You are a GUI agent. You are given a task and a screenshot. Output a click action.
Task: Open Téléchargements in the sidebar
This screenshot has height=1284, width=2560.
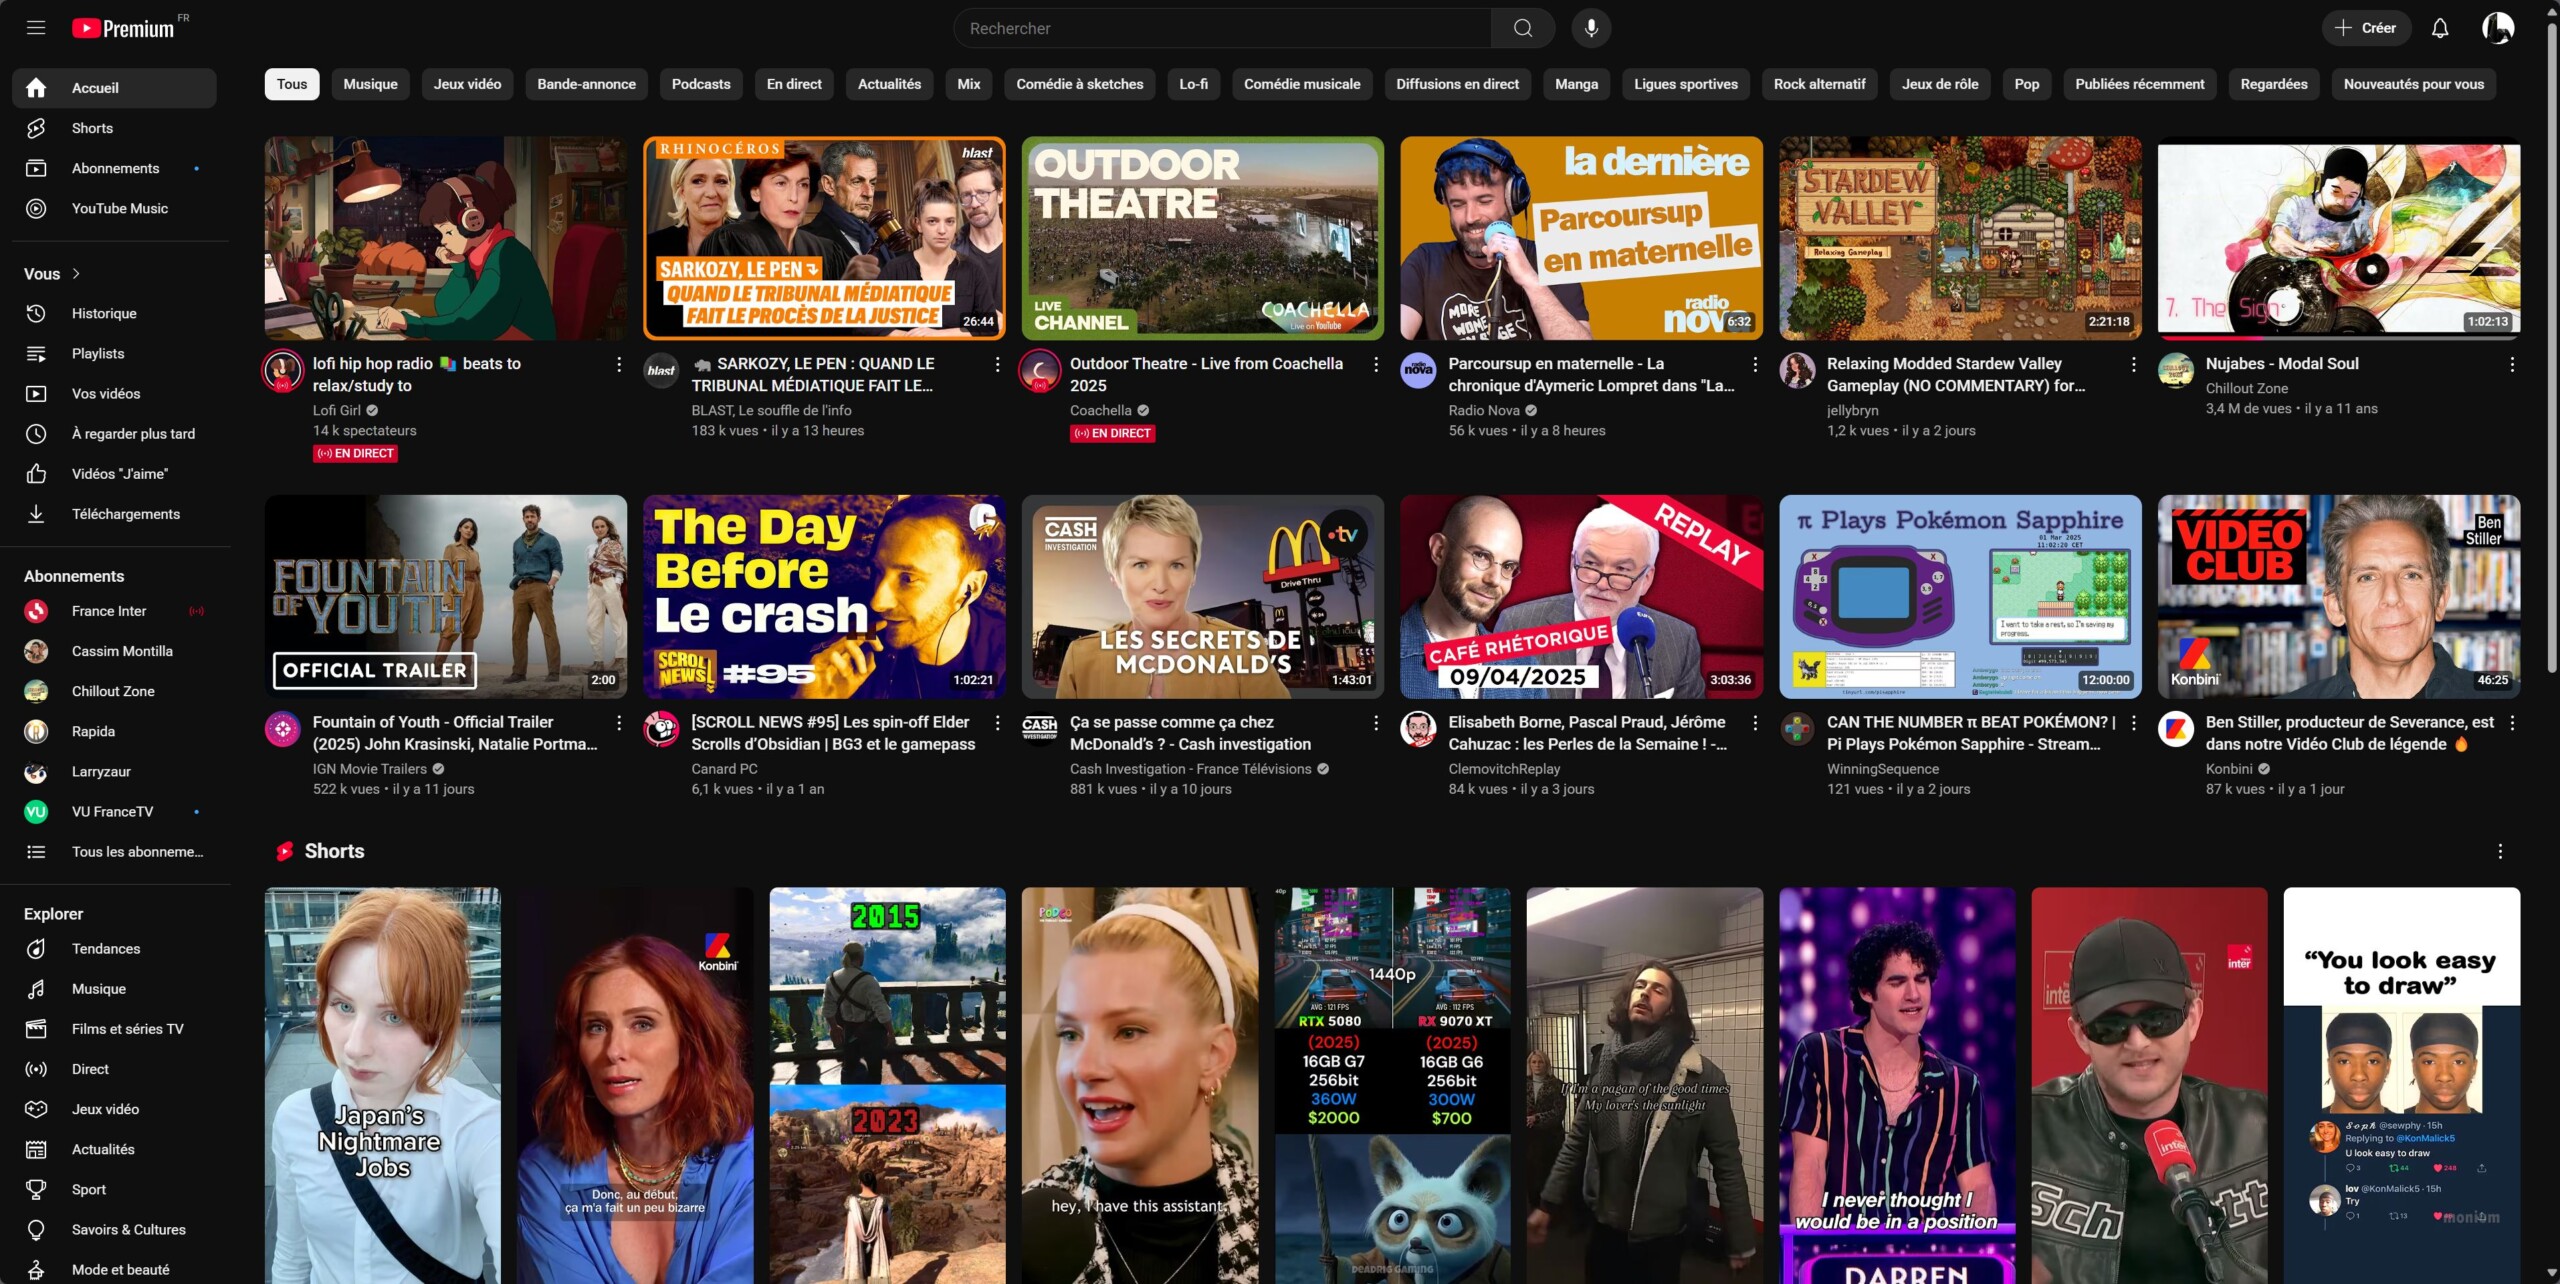[114, 513]
